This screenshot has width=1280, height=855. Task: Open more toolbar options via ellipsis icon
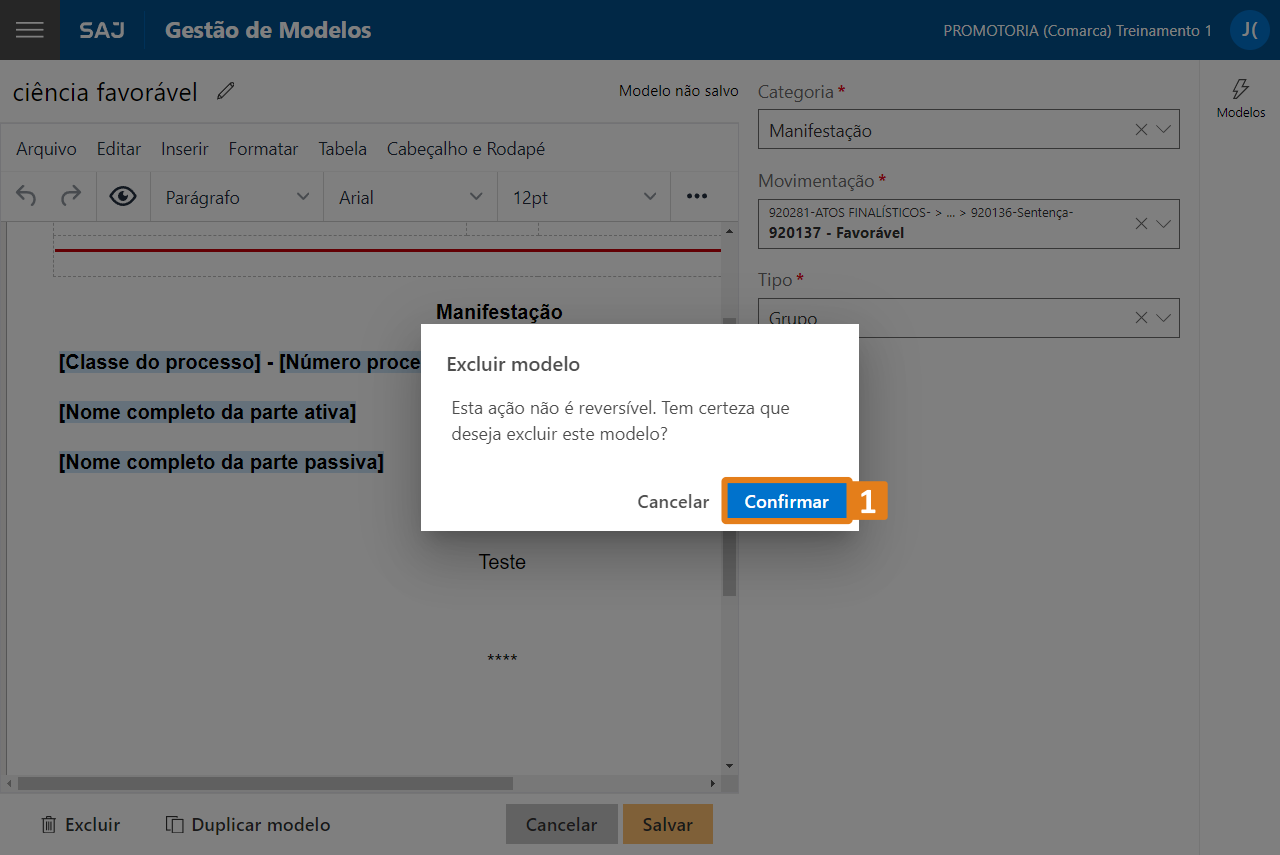[697, 197]
